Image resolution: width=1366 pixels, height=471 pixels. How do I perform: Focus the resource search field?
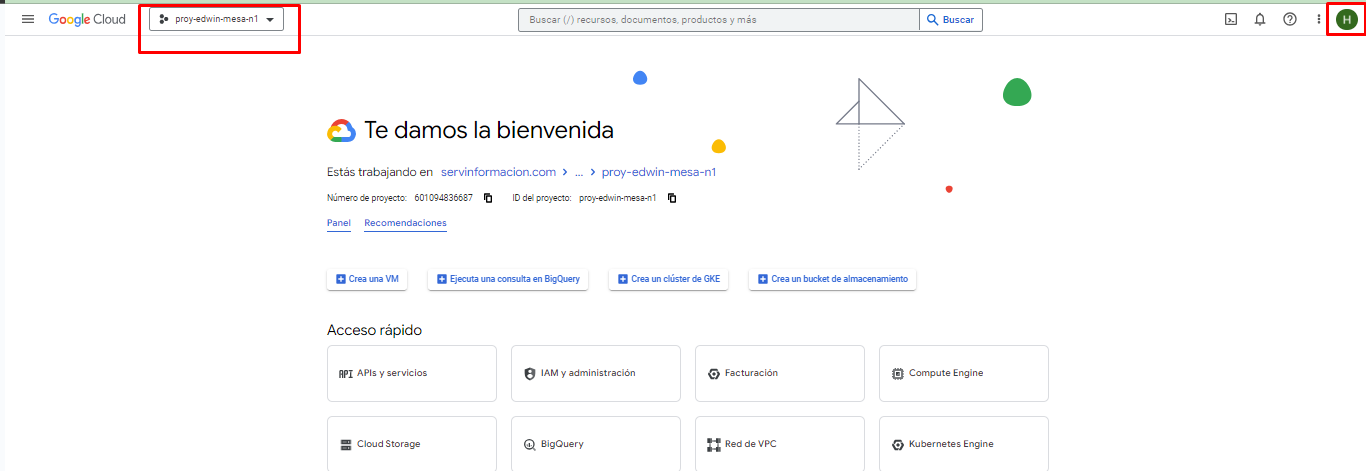pos(718,19)
